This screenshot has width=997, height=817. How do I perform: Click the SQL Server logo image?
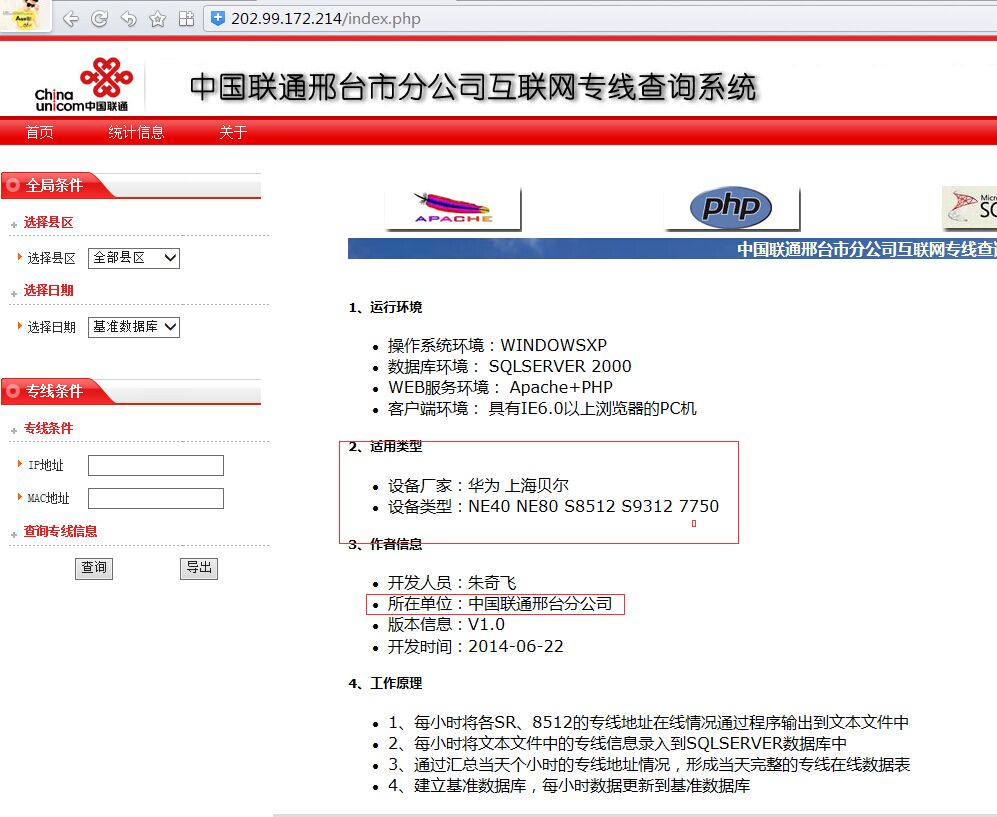point(969,207)
